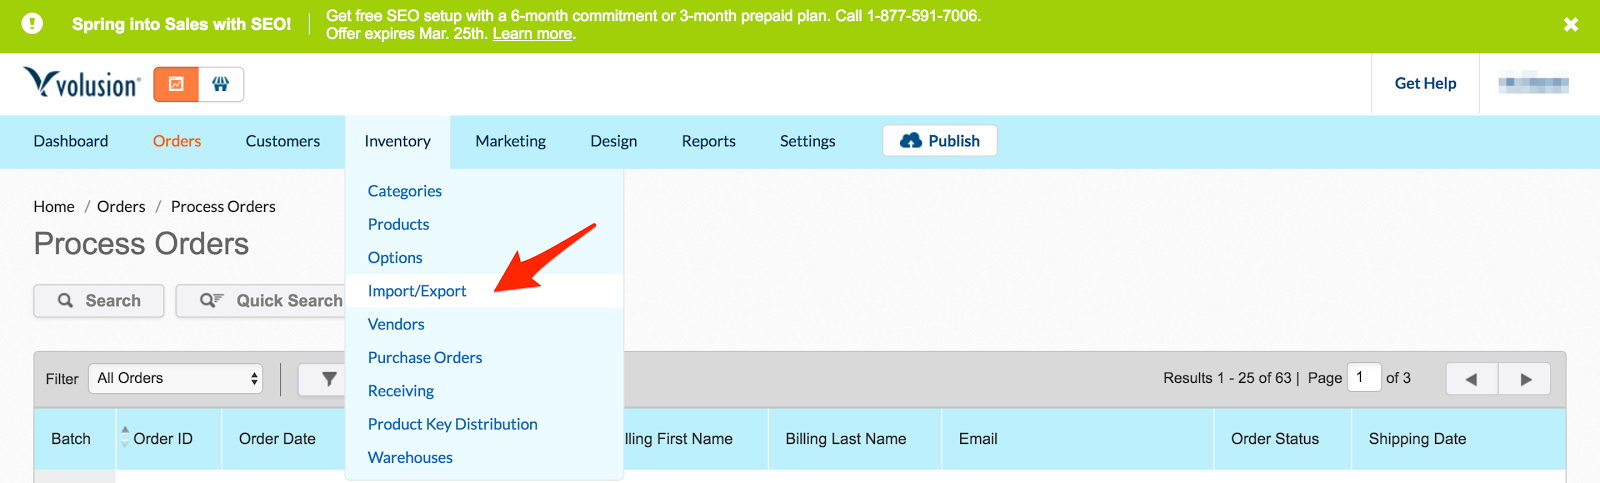Choose Purchase Orders from the dropdown menu
This screenshot has height=483, width=1600.
coord(425,357)
